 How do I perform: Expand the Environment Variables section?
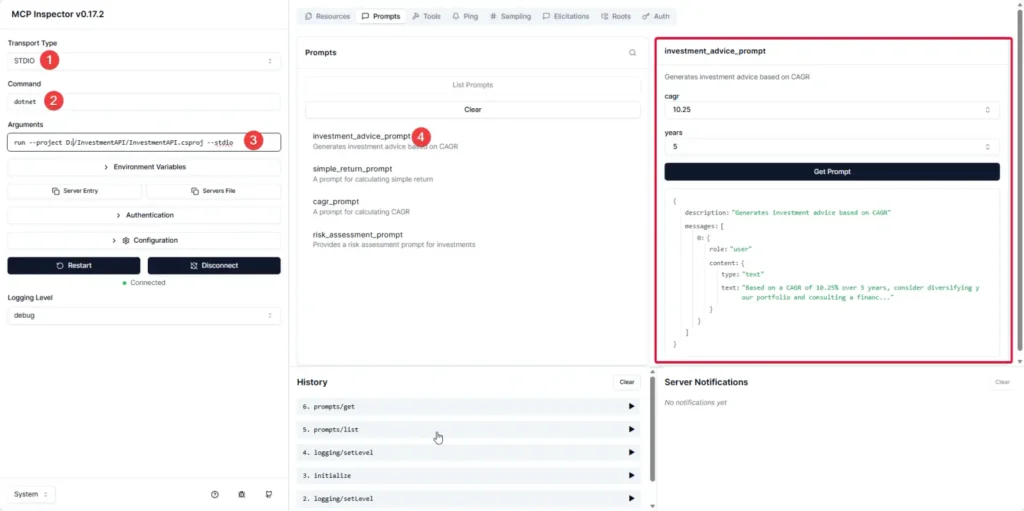[x=144, y=167]
